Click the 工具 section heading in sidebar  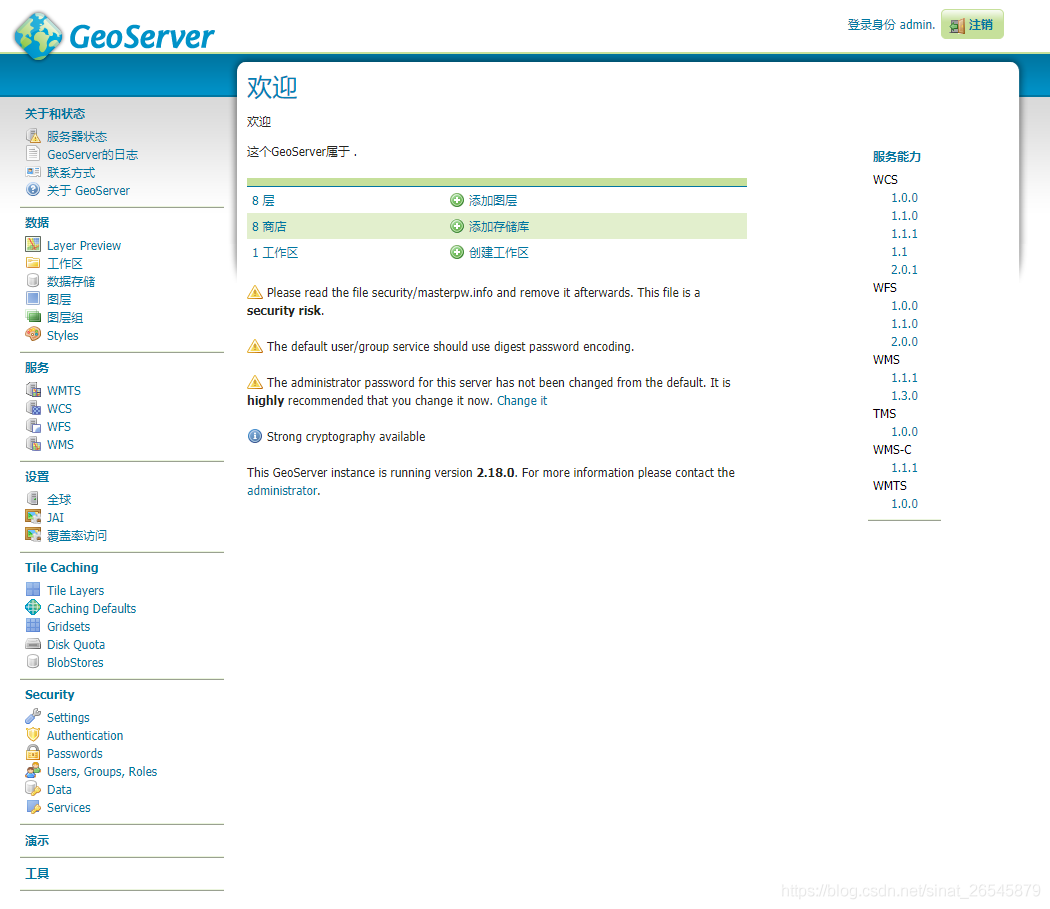[x=37, y=873]
